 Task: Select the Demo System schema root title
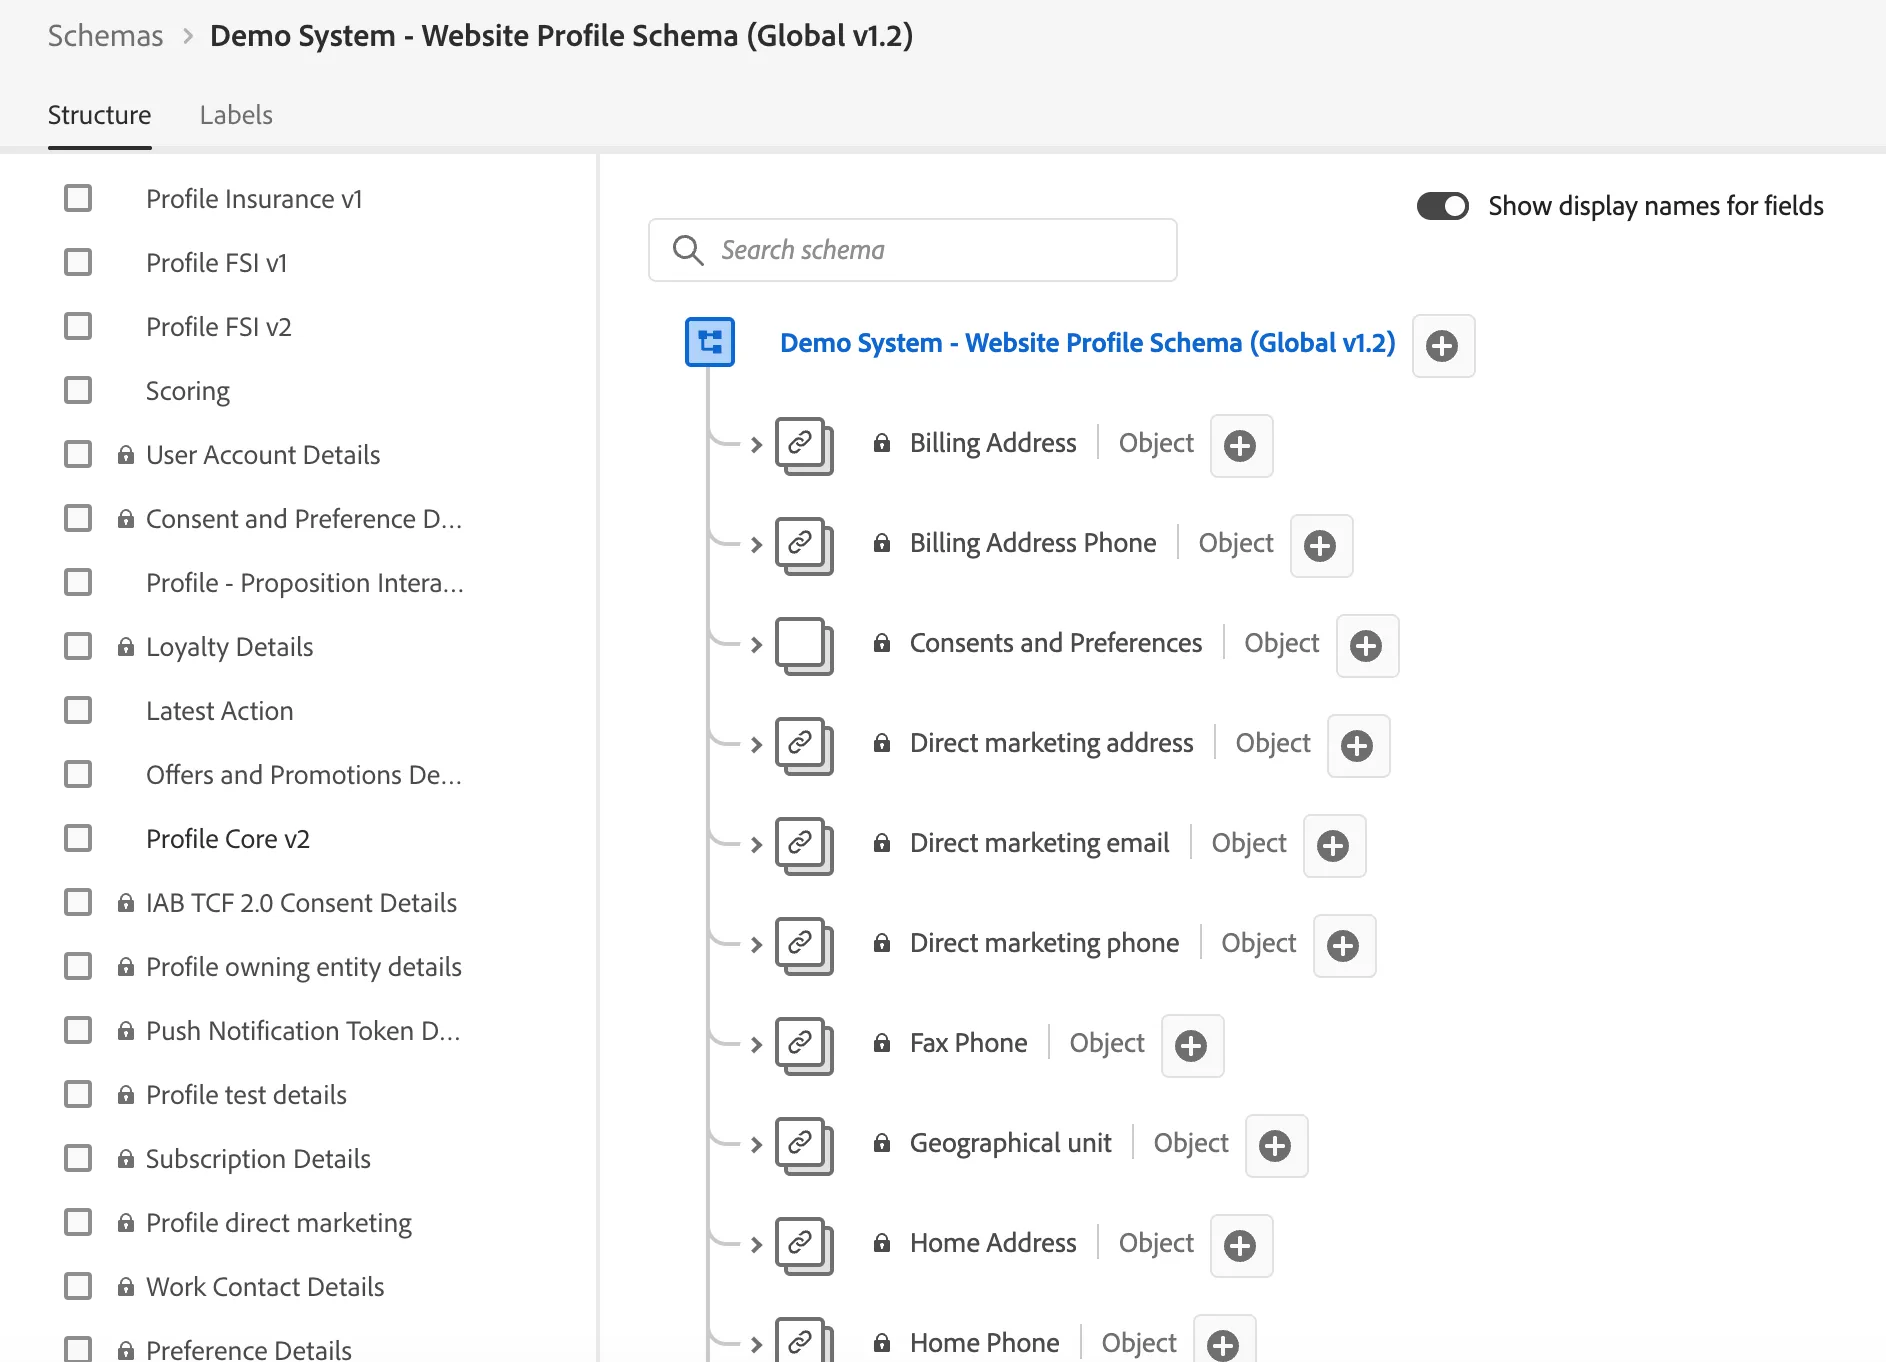1087,343
